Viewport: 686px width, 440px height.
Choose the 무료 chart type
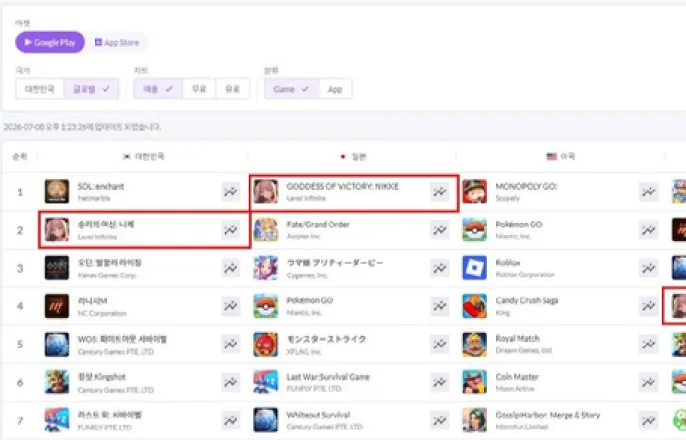(199, 89)
